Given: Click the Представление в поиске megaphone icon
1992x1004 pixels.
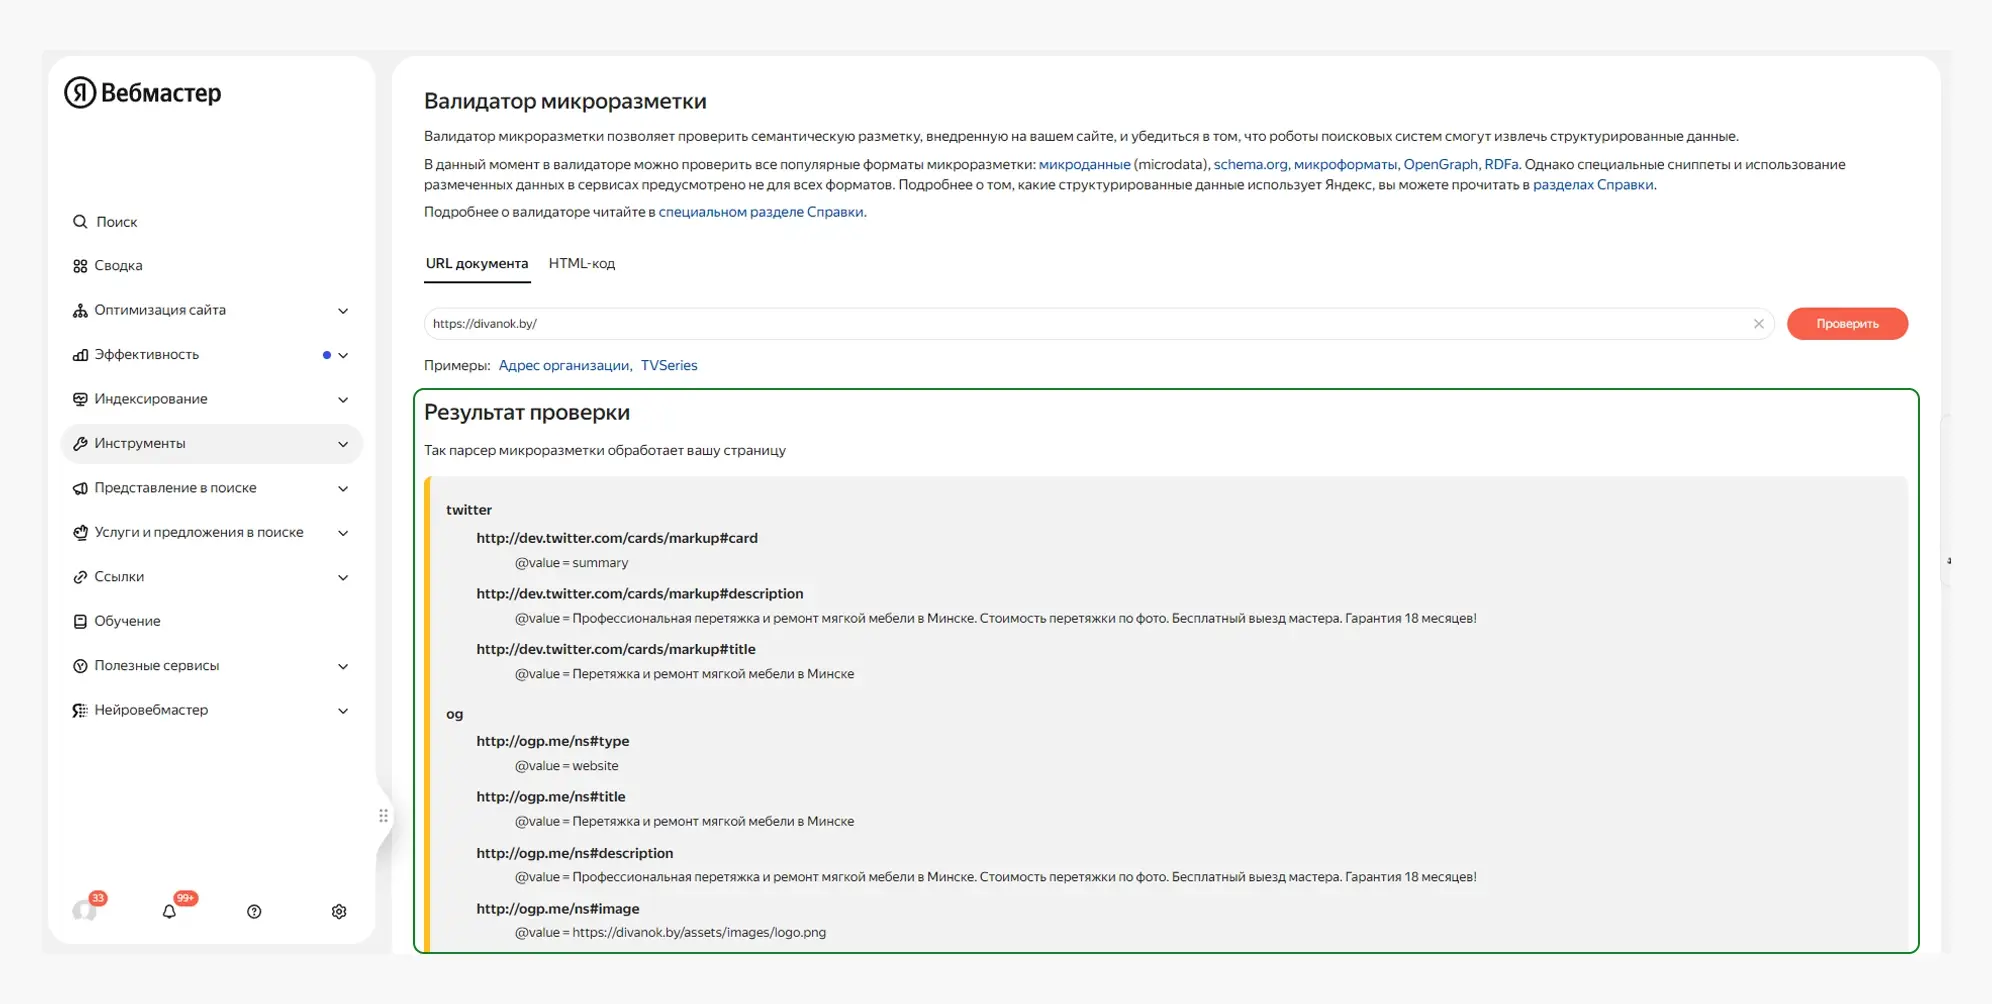Looking at the screenshot, I should pos(80,488).
